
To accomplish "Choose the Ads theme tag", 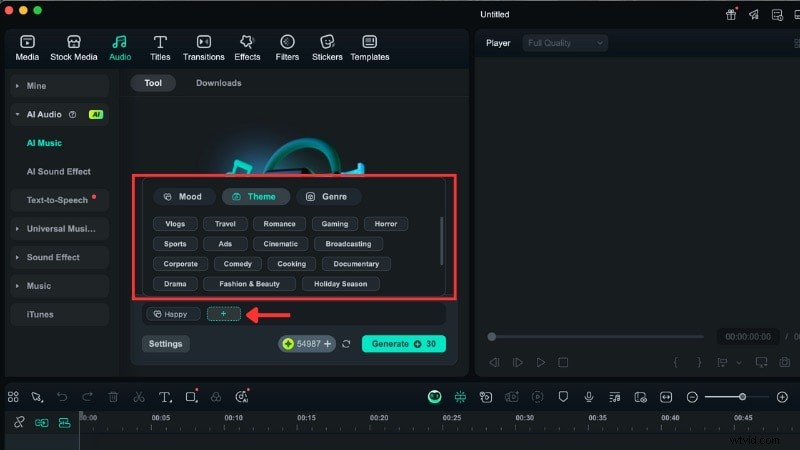I will click(x=225, y=243).
